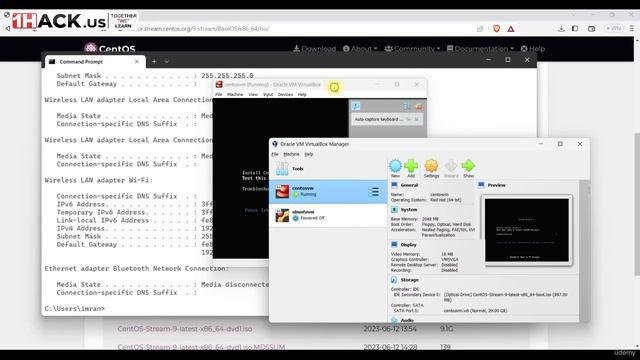Open Devices menu in running VM window

click(x=285, y=94)
